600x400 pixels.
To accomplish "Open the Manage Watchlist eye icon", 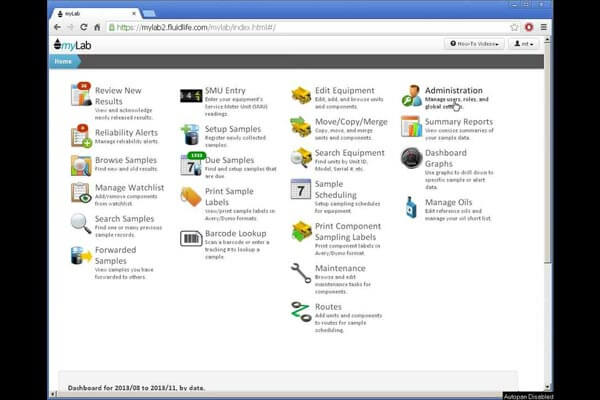I will [x=81, y=193].
